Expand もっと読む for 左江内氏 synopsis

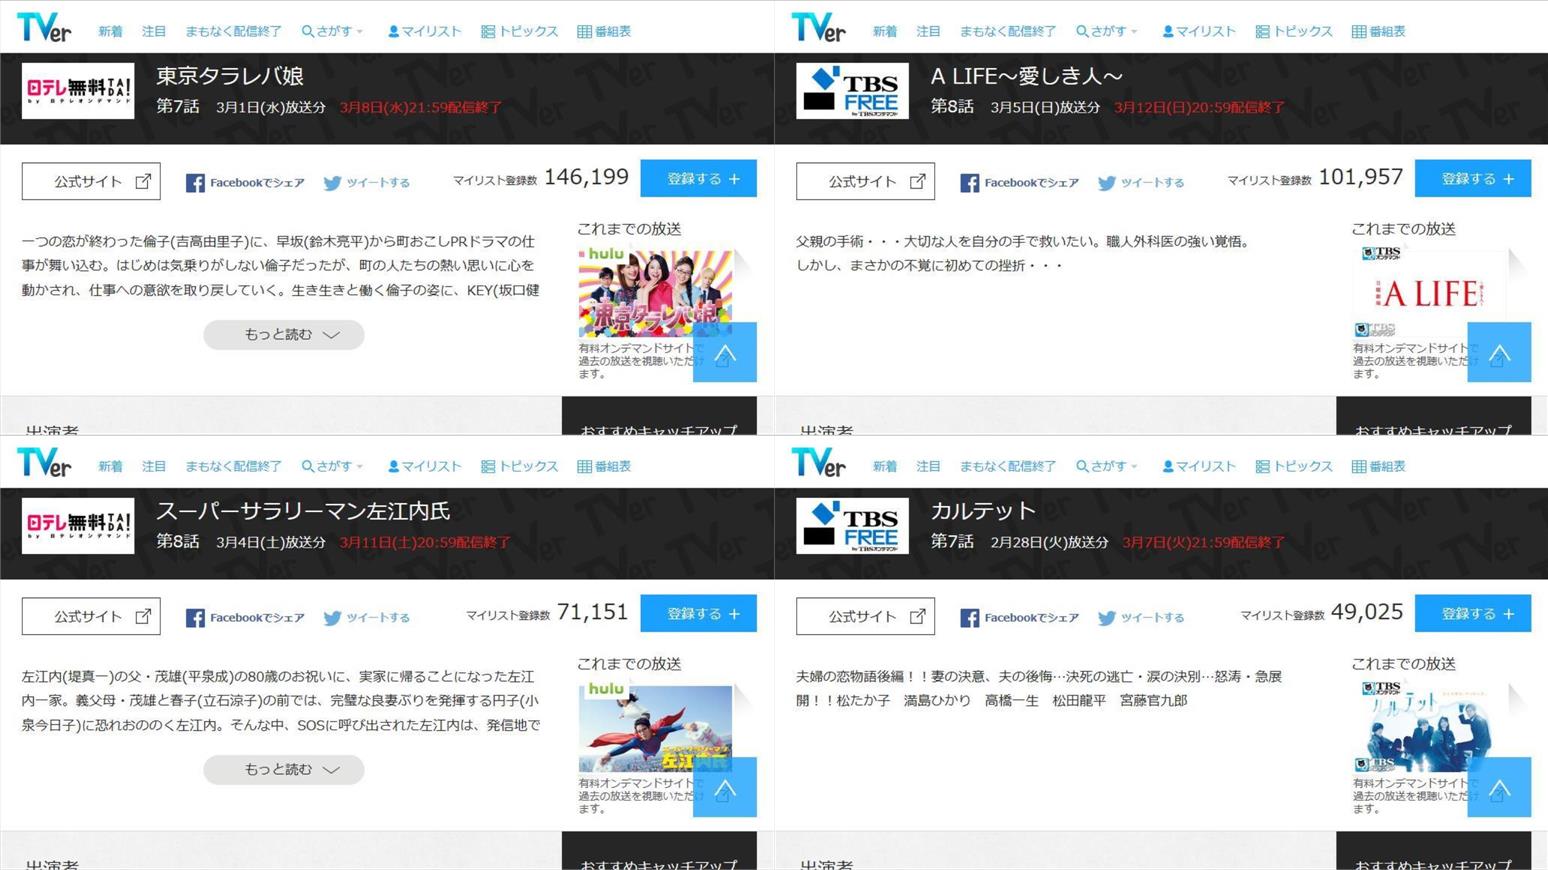[284, 769]
